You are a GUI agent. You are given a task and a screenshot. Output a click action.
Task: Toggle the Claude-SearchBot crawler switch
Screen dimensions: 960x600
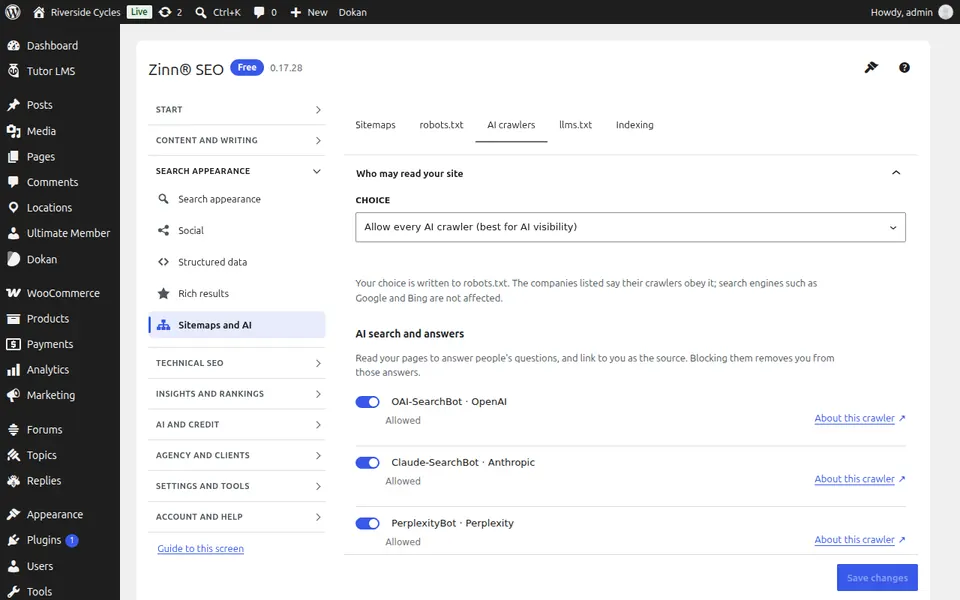tap(367, 463)
